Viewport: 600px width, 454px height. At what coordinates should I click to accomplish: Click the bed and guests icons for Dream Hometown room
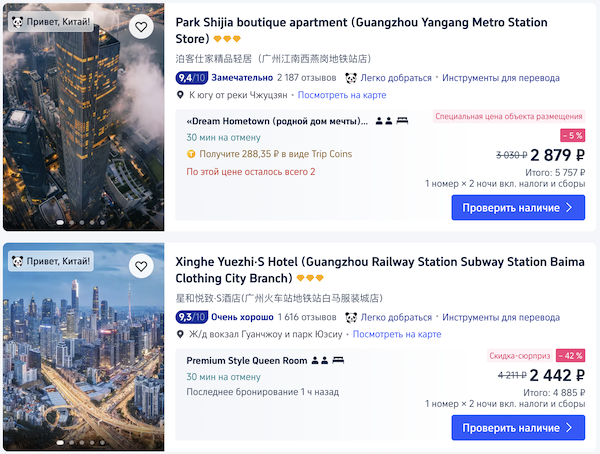pyautogui.click(x=391, y=121)
